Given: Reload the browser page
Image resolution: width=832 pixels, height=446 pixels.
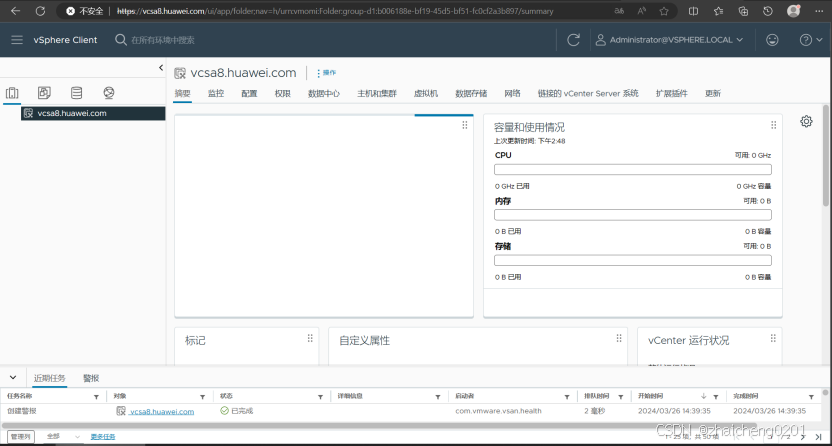Looking at the screenshot, I should pos(40,11).
